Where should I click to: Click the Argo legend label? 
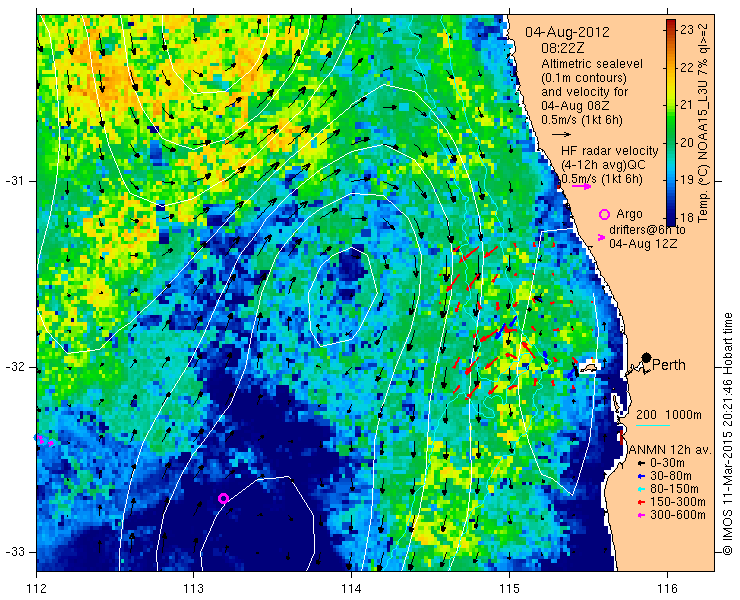tap(629, 214)
